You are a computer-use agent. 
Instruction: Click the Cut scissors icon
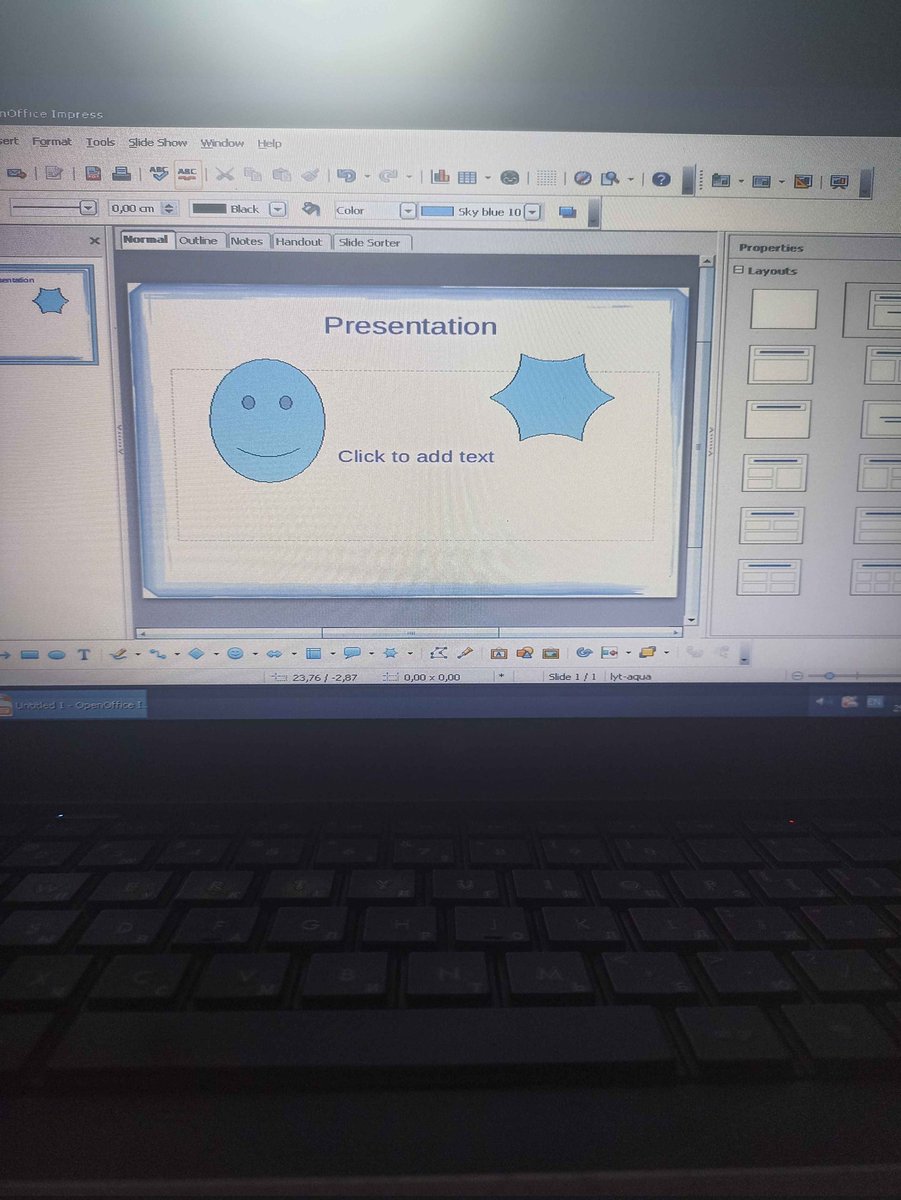(225, 176)
